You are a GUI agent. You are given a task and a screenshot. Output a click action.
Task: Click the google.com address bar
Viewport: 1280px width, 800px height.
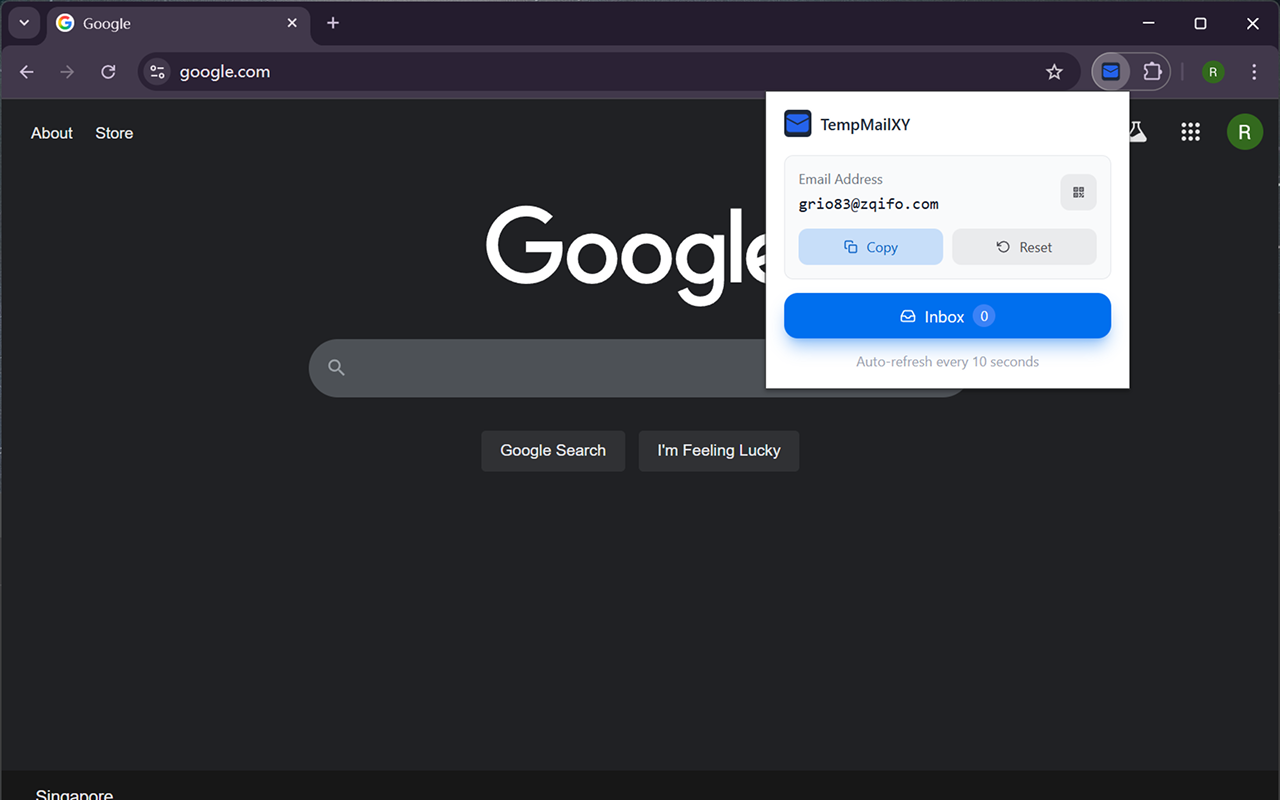coord(609,72)
